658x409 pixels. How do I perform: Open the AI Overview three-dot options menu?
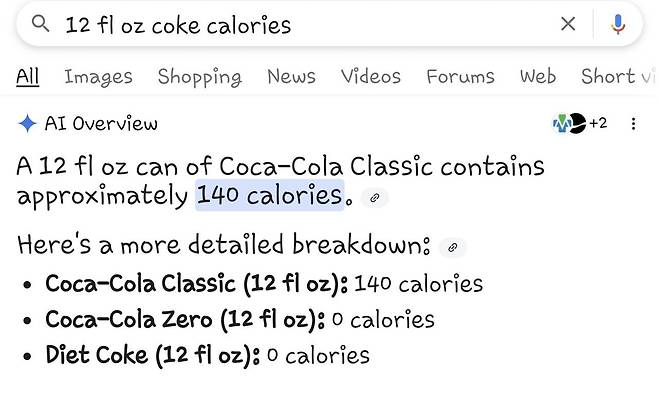tap(633, 124)
